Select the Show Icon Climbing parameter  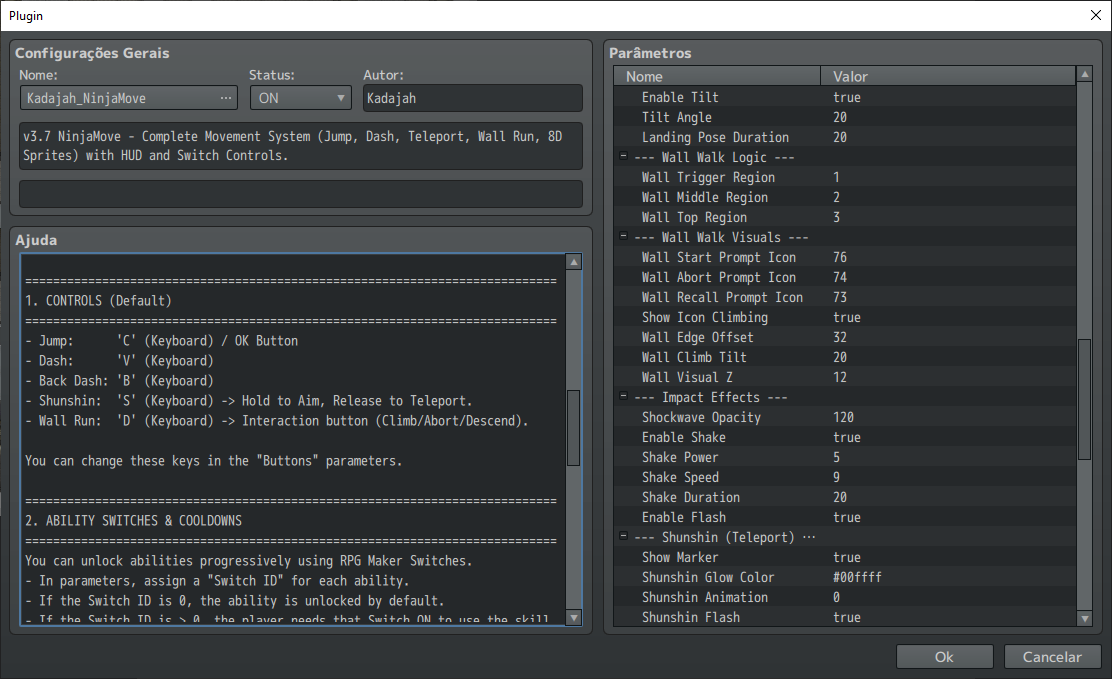(x=845, y=317)
